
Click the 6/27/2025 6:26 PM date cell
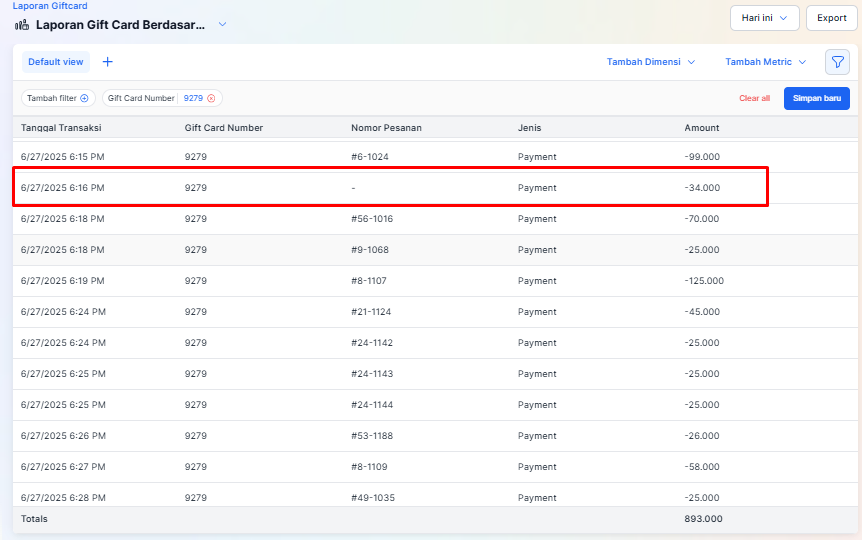pos(63,436)
